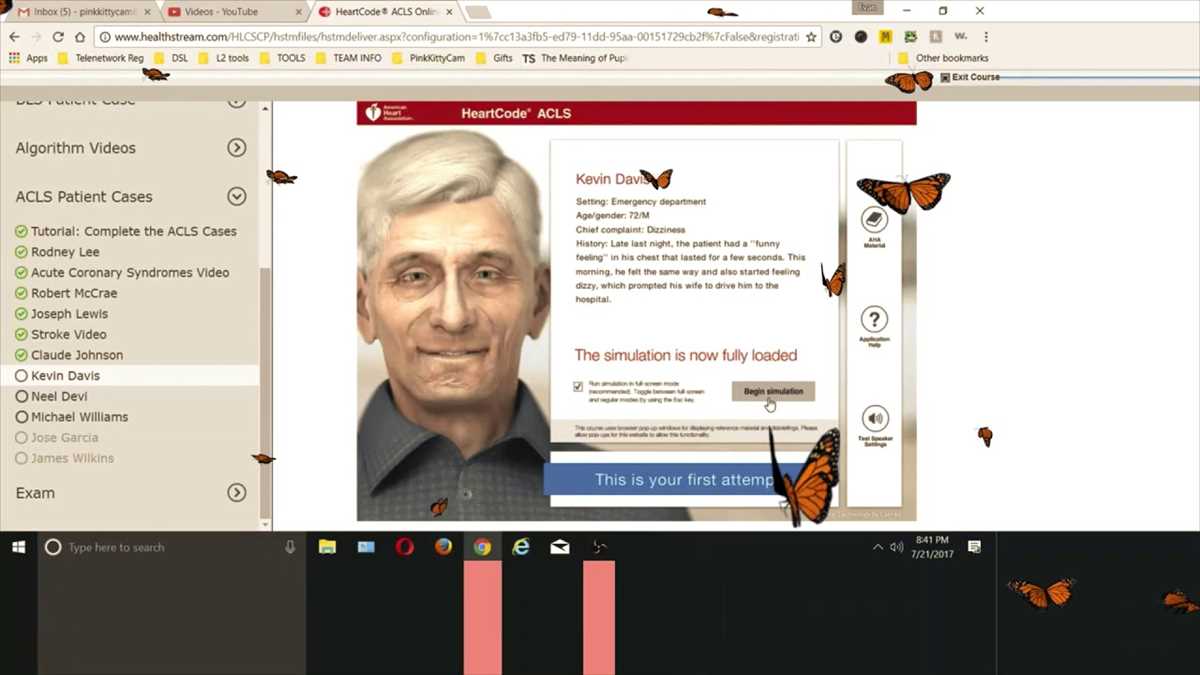The image size is (1200, 675).
Task: Open the TEAM INFO bookmark folder
Action: tap(349, 58)
